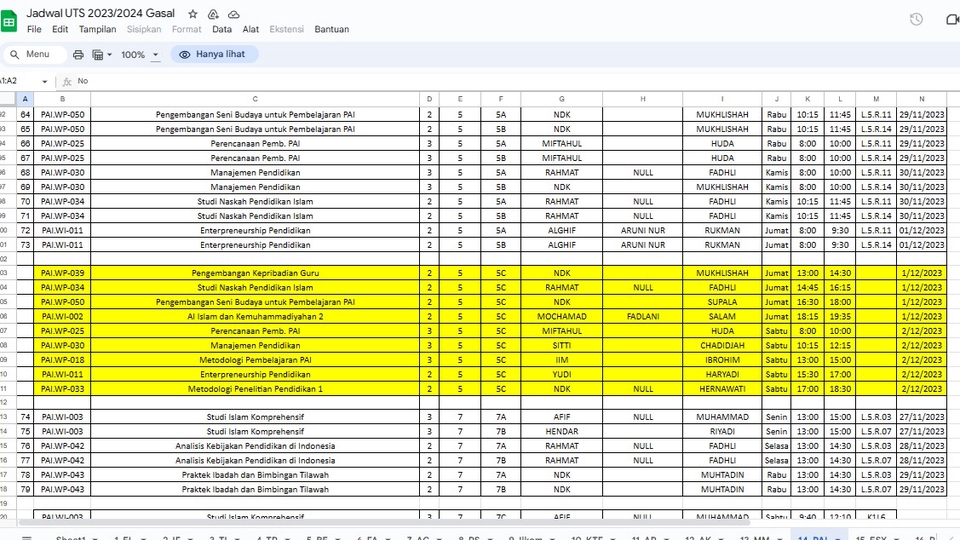Click the HENDAR cell
The height and width of the screenshot is (540, 960).
pyautogui.click(x=561, y=431)
